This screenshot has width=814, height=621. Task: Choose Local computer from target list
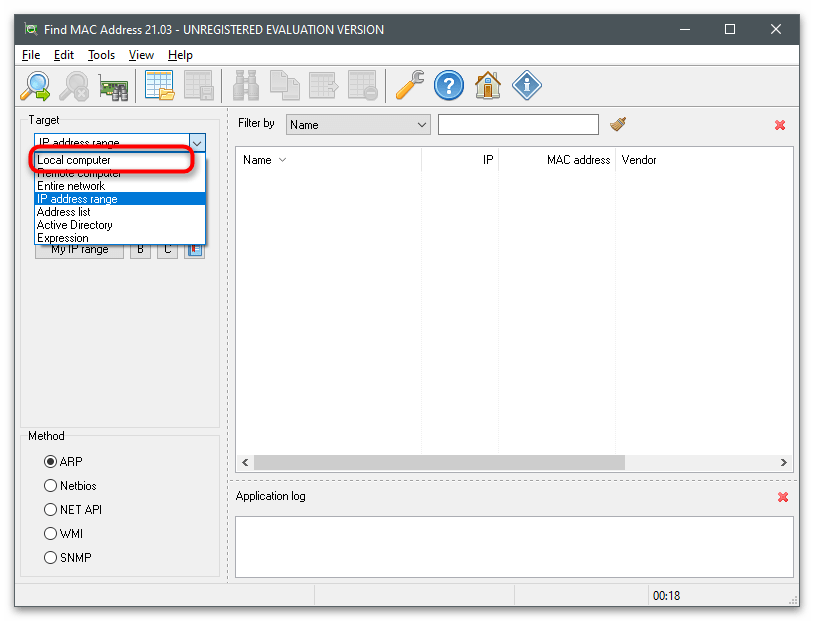[120, 160]
